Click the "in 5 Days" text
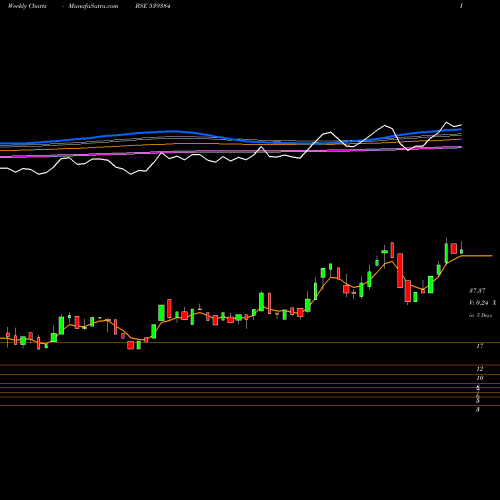Viewport: 500px width, 500px height. coord(480,315)
